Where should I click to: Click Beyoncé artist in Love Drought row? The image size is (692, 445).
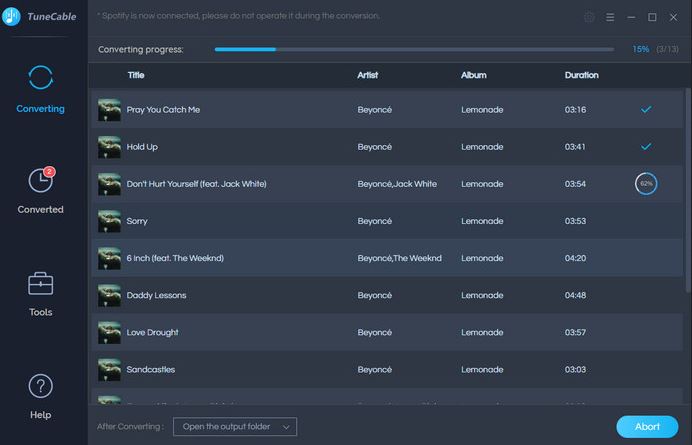tap(374, 332)
